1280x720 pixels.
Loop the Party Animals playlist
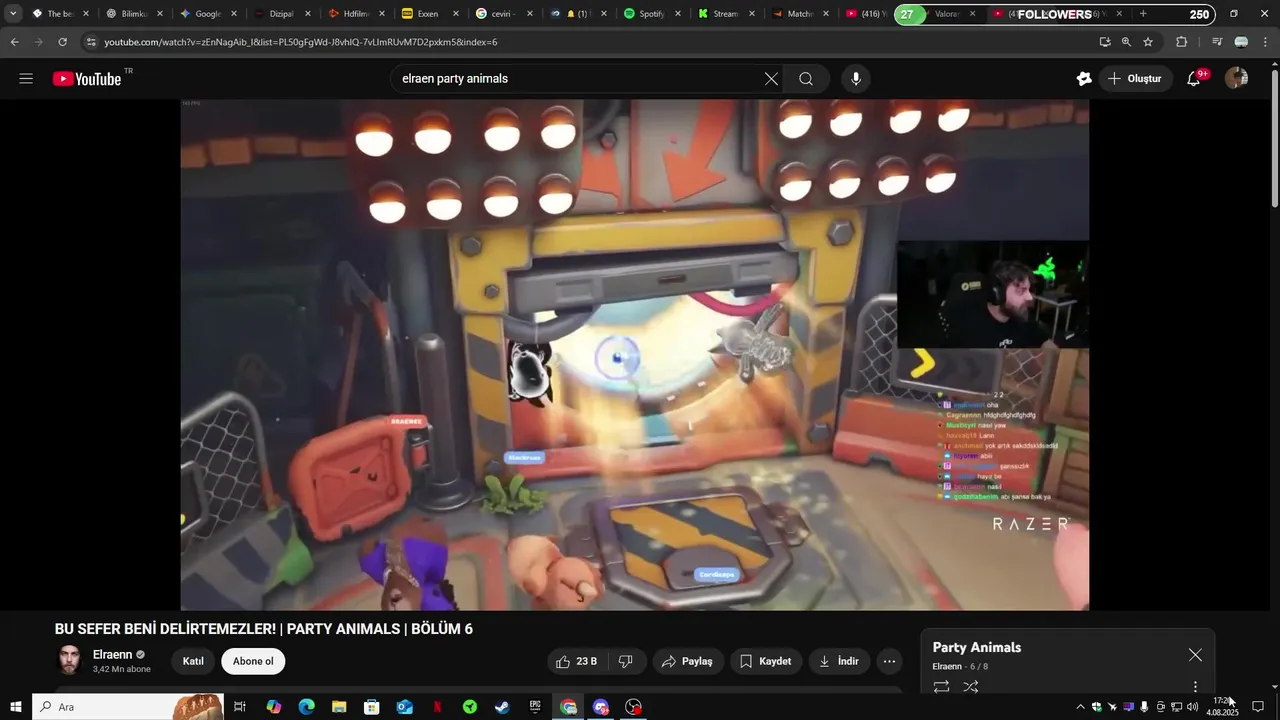941,687
